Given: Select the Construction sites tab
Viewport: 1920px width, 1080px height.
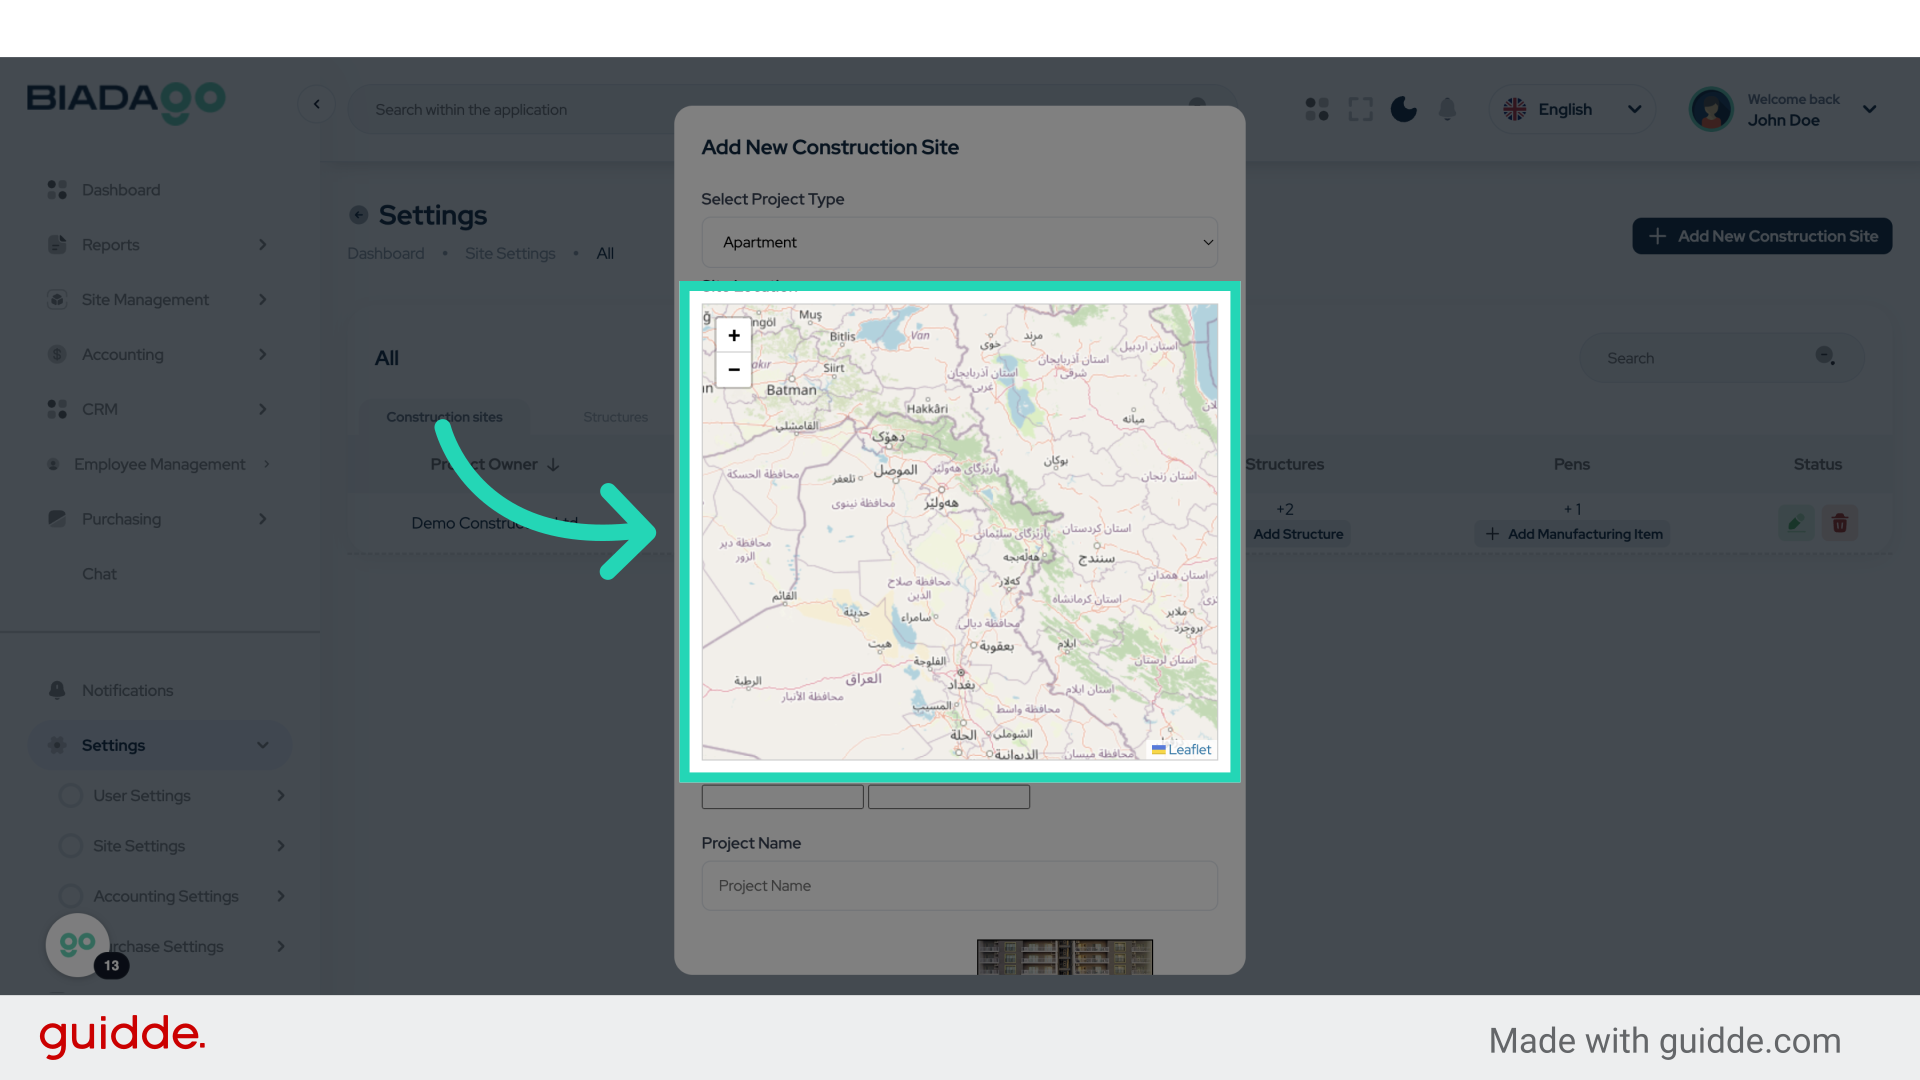Looking at the screenshot, I should coord(445,417).
